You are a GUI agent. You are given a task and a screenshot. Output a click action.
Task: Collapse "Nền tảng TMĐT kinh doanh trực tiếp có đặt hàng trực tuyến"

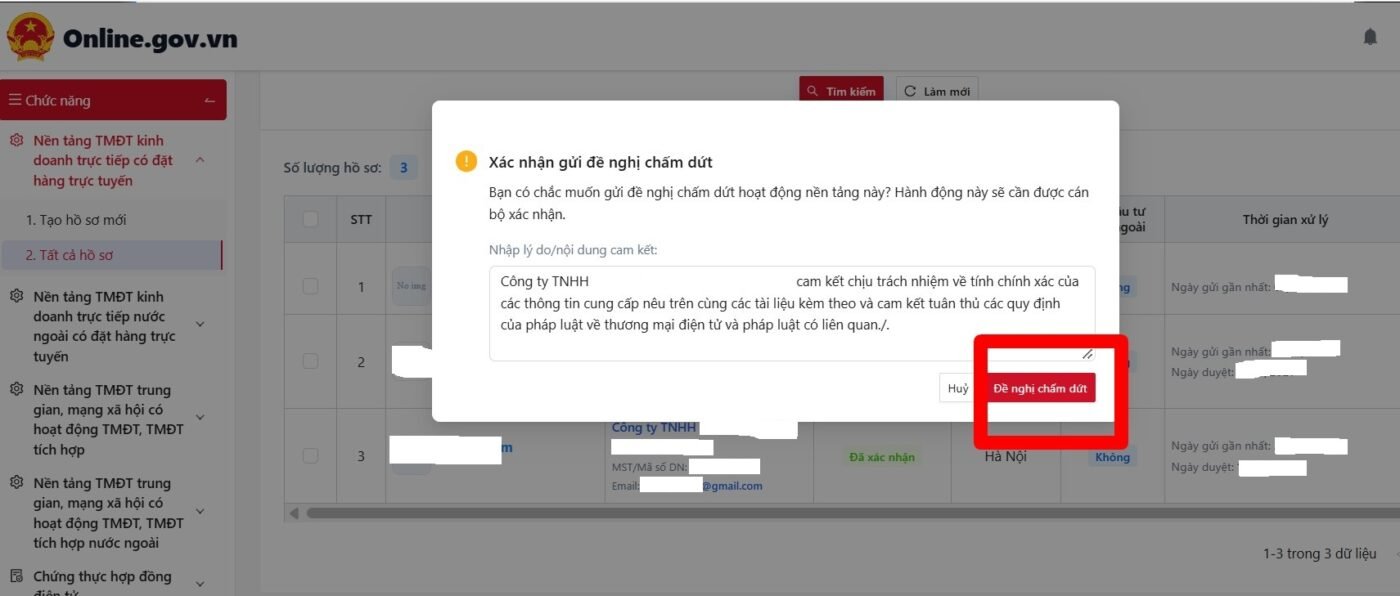(200, 160)
